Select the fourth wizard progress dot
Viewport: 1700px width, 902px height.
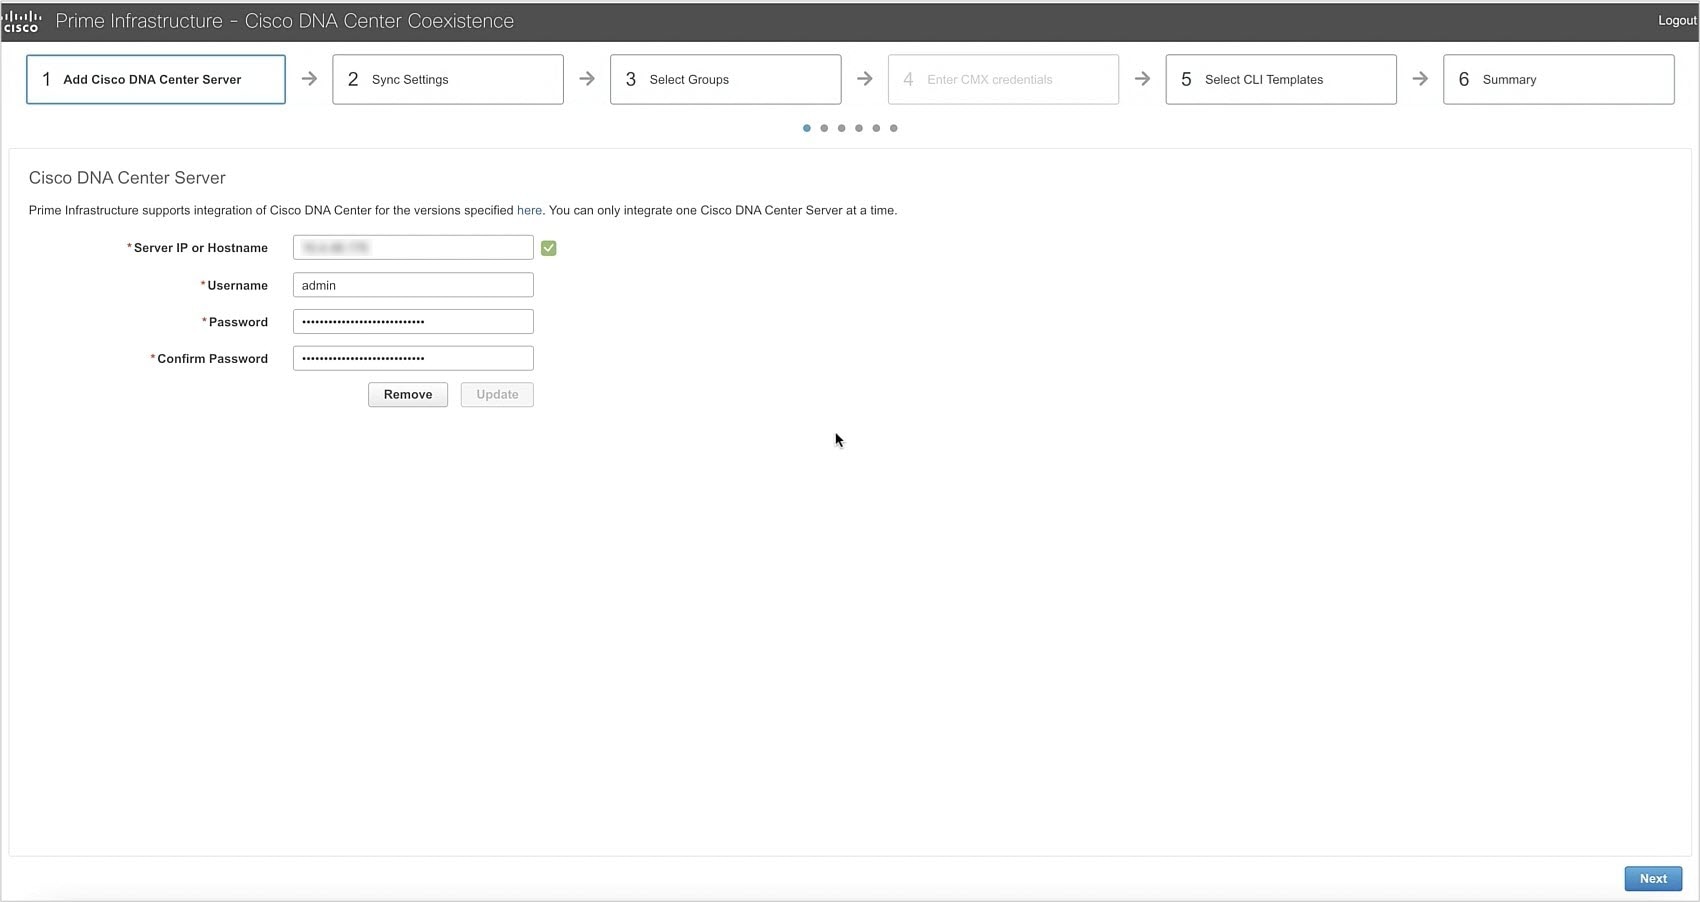859,128
